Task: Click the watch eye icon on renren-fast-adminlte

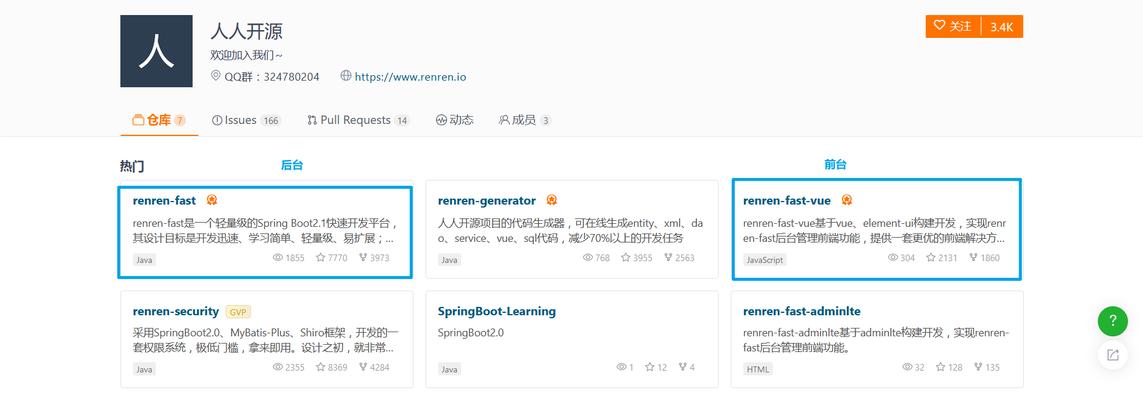Action: click(907, 367)
